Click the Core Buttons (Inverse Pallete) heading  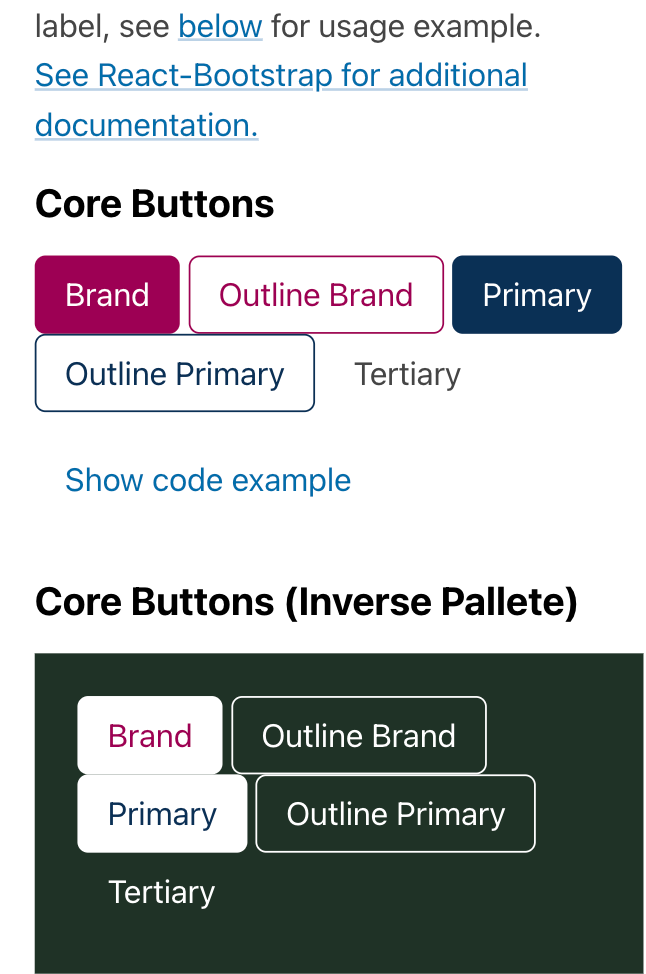[x=306, y=601]
